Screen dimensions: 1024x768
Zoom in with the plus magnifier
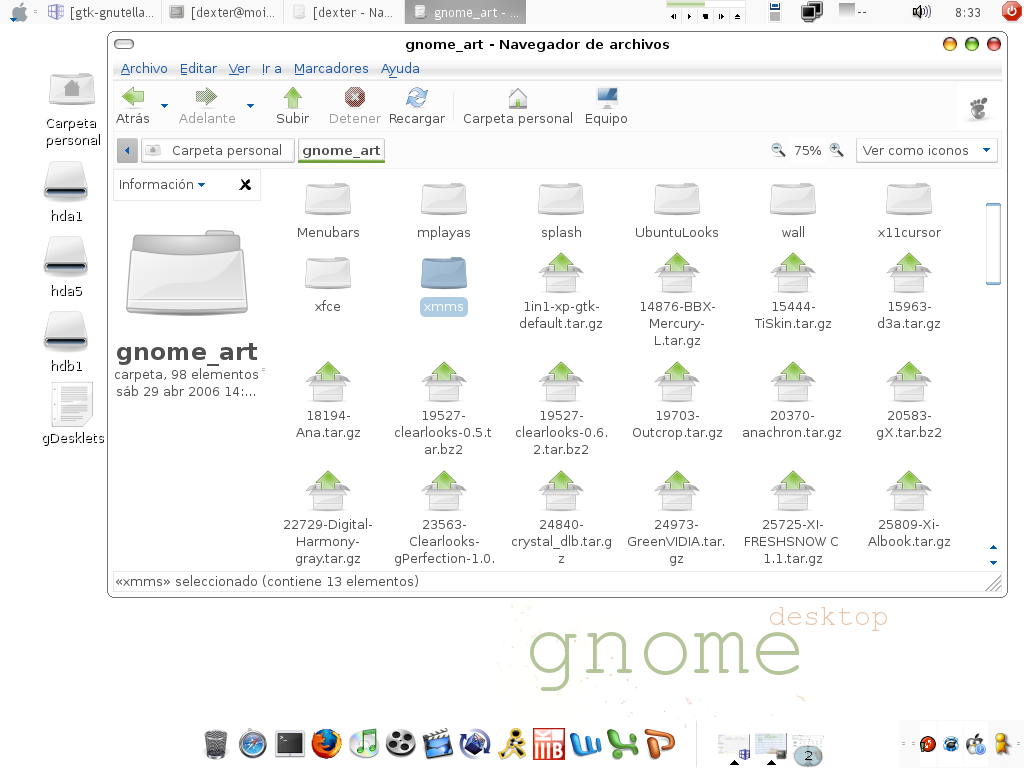(837, 150)
